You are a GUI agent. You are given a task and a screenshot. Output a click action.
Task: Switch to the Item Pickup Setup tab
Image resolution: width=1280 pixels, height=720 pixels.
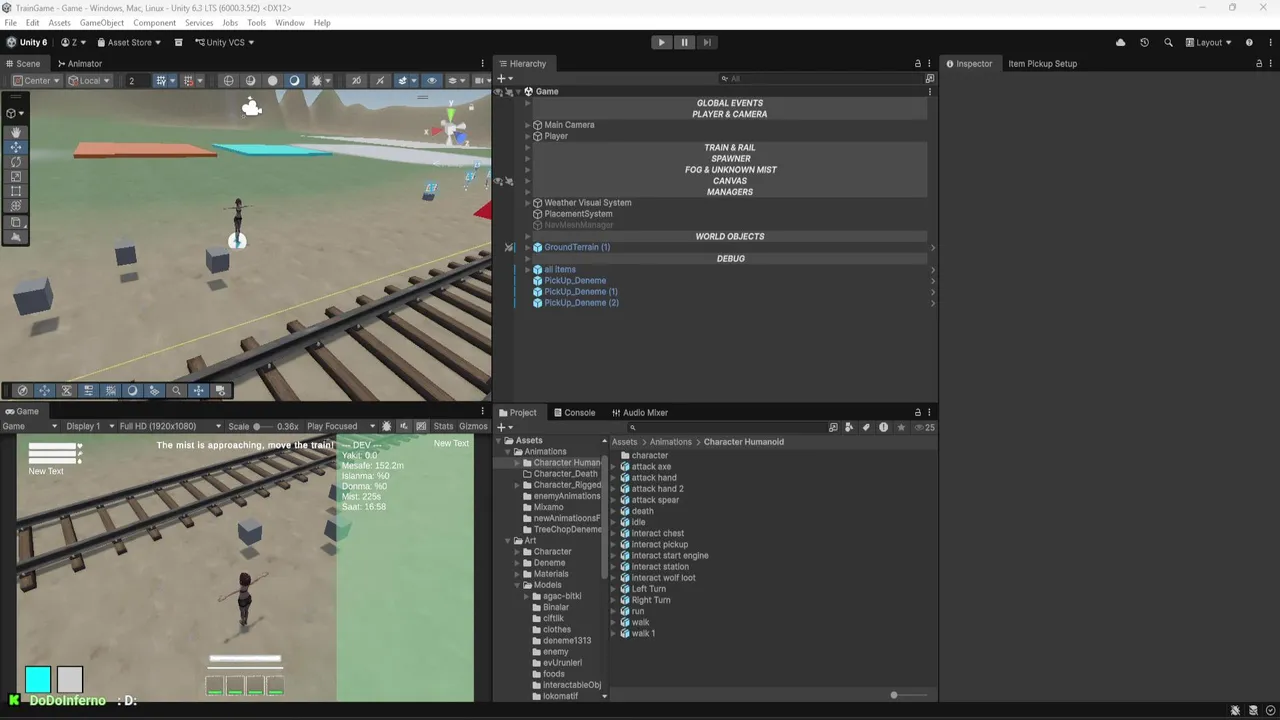coord(1042,64)
